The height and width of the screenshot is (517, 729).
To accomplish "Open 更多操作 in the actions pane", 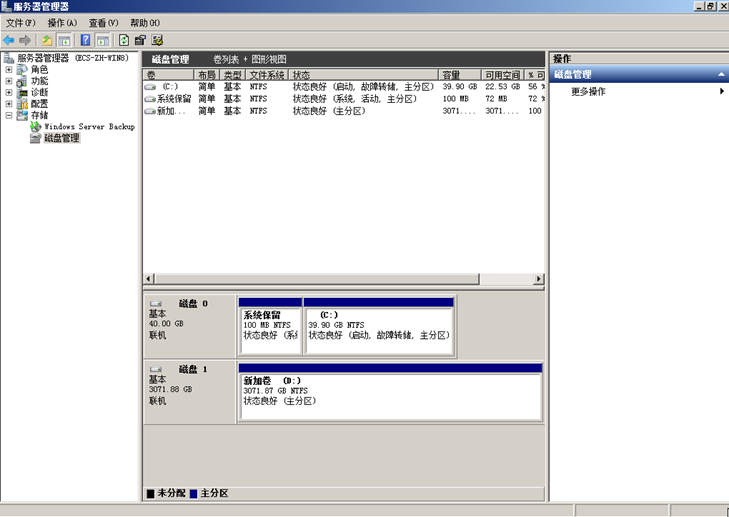I will pyautogui.click(x=588, y=92).
